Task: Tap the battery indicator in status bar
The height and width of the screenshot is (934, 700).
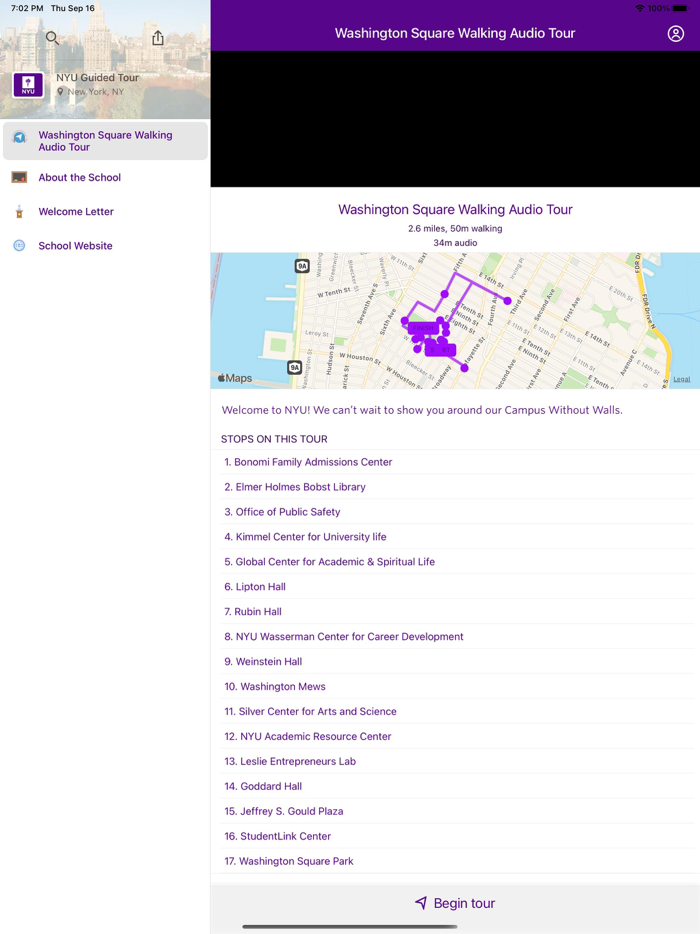Action: pos(680,8)
